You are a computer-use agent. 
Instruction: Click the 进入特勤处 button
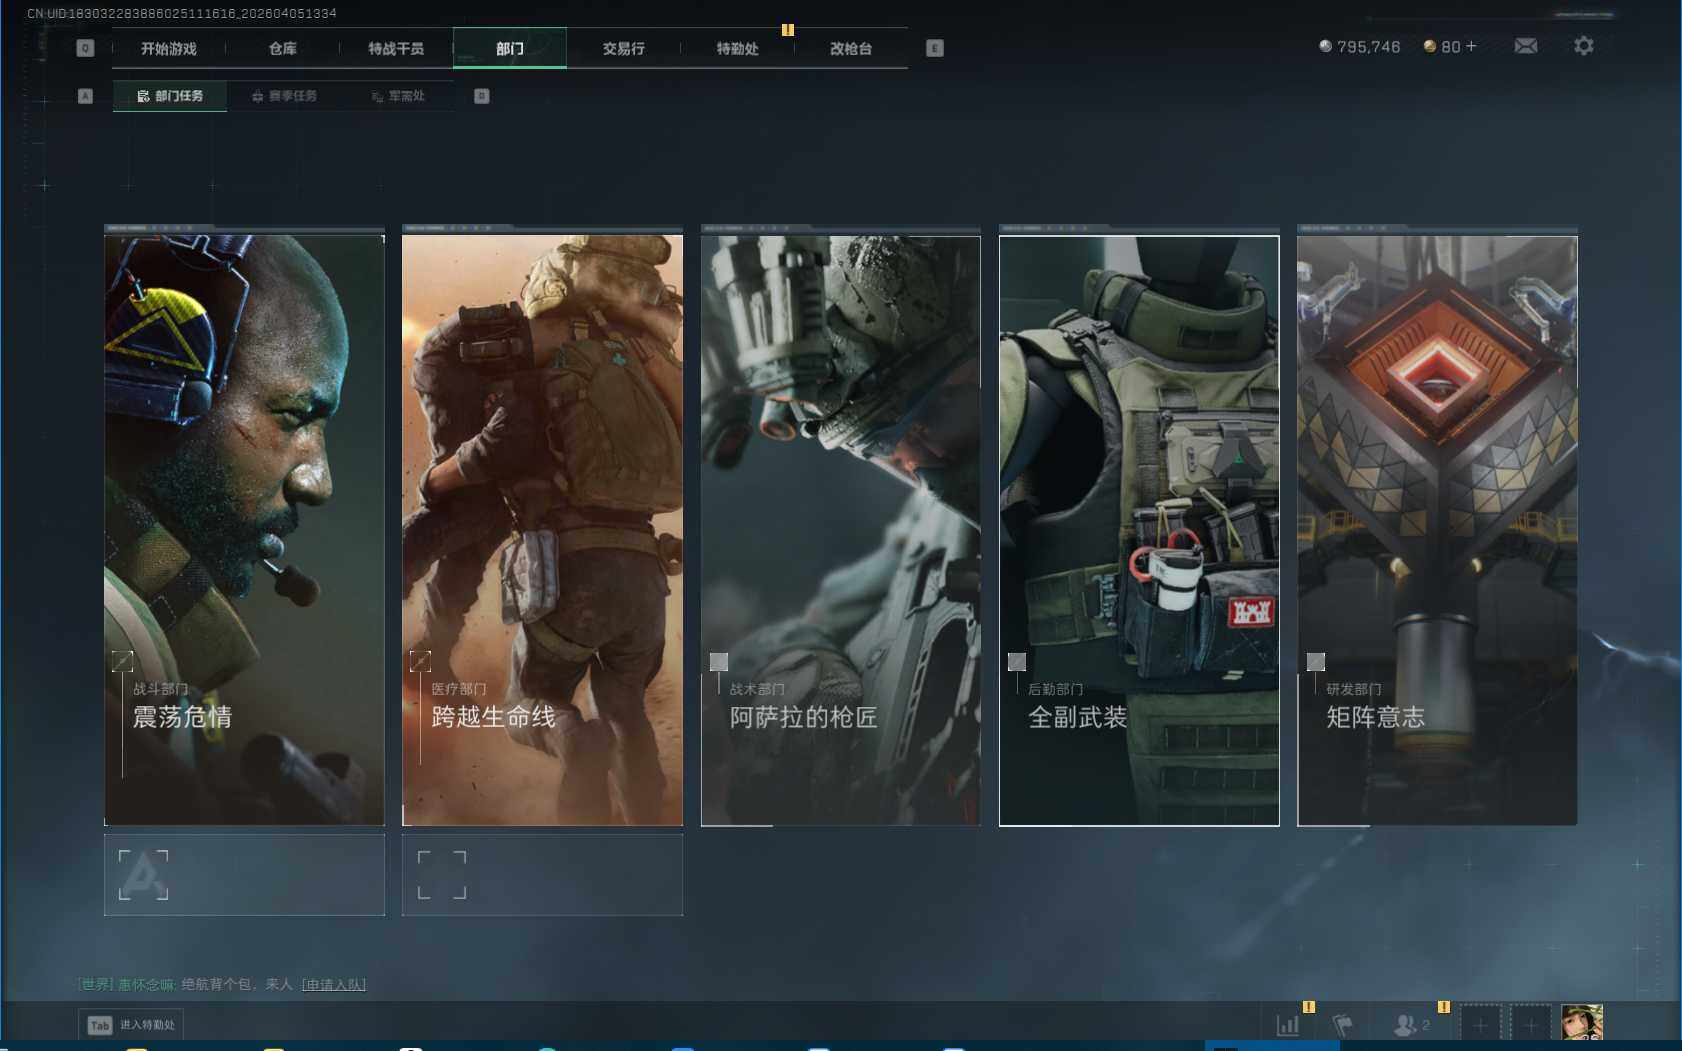tap(131, 1025)
